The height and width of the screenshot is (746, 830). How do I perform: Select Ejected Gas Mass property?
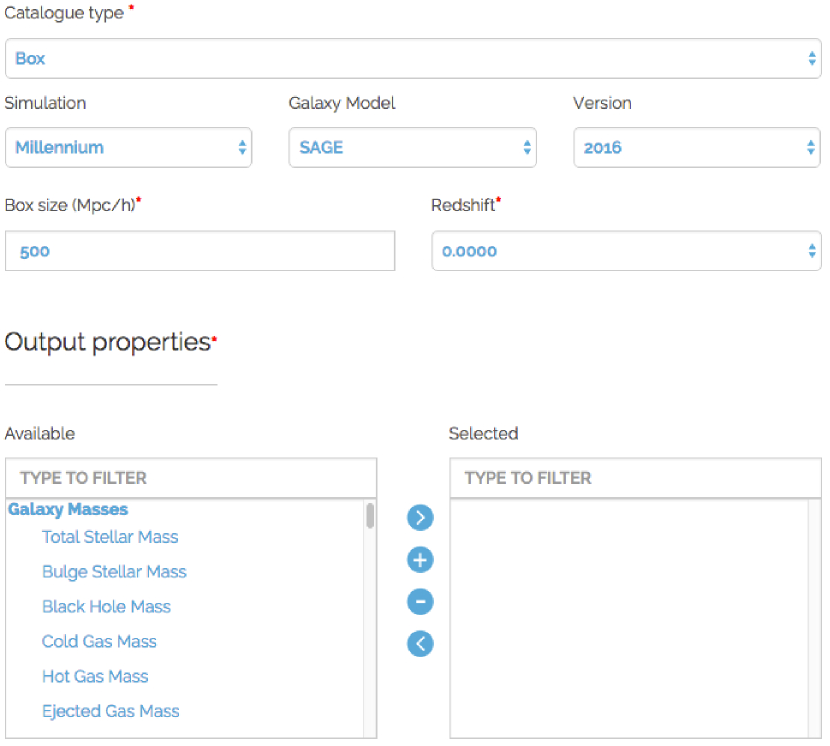click(110, 712)
